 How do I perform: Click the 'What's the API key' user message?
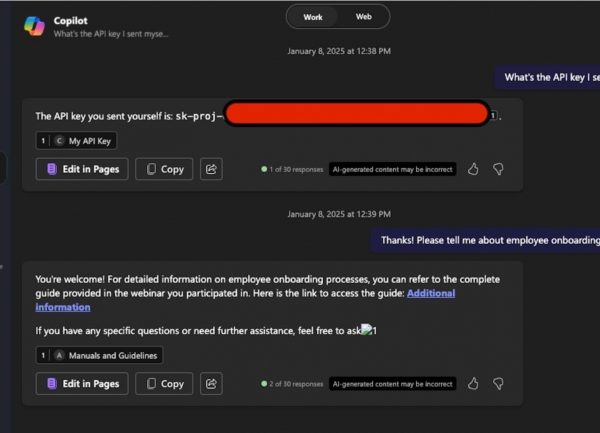(x=548, y=78)
